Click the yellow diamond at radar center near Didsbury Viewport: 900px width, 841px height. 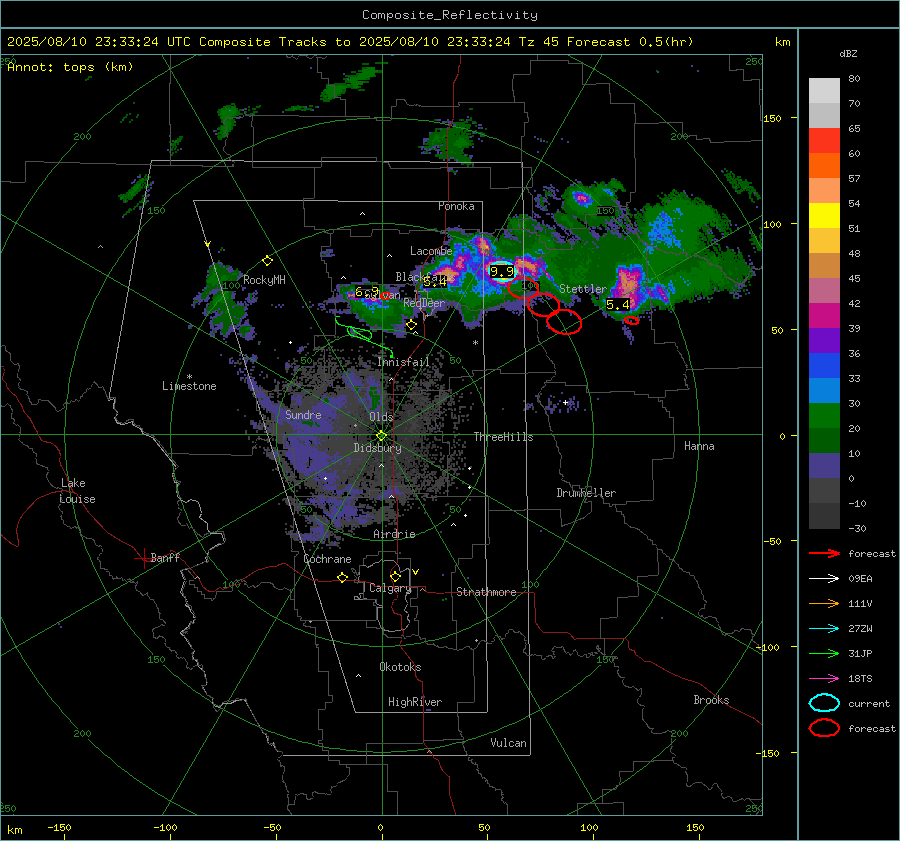(382, 436)
